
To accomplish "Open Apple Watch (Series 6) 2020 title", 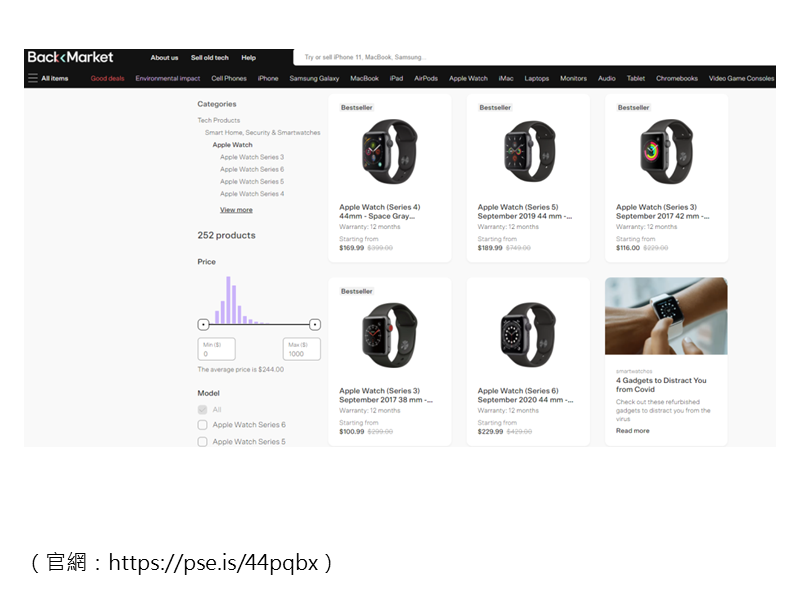I will [x=525, y=395].
